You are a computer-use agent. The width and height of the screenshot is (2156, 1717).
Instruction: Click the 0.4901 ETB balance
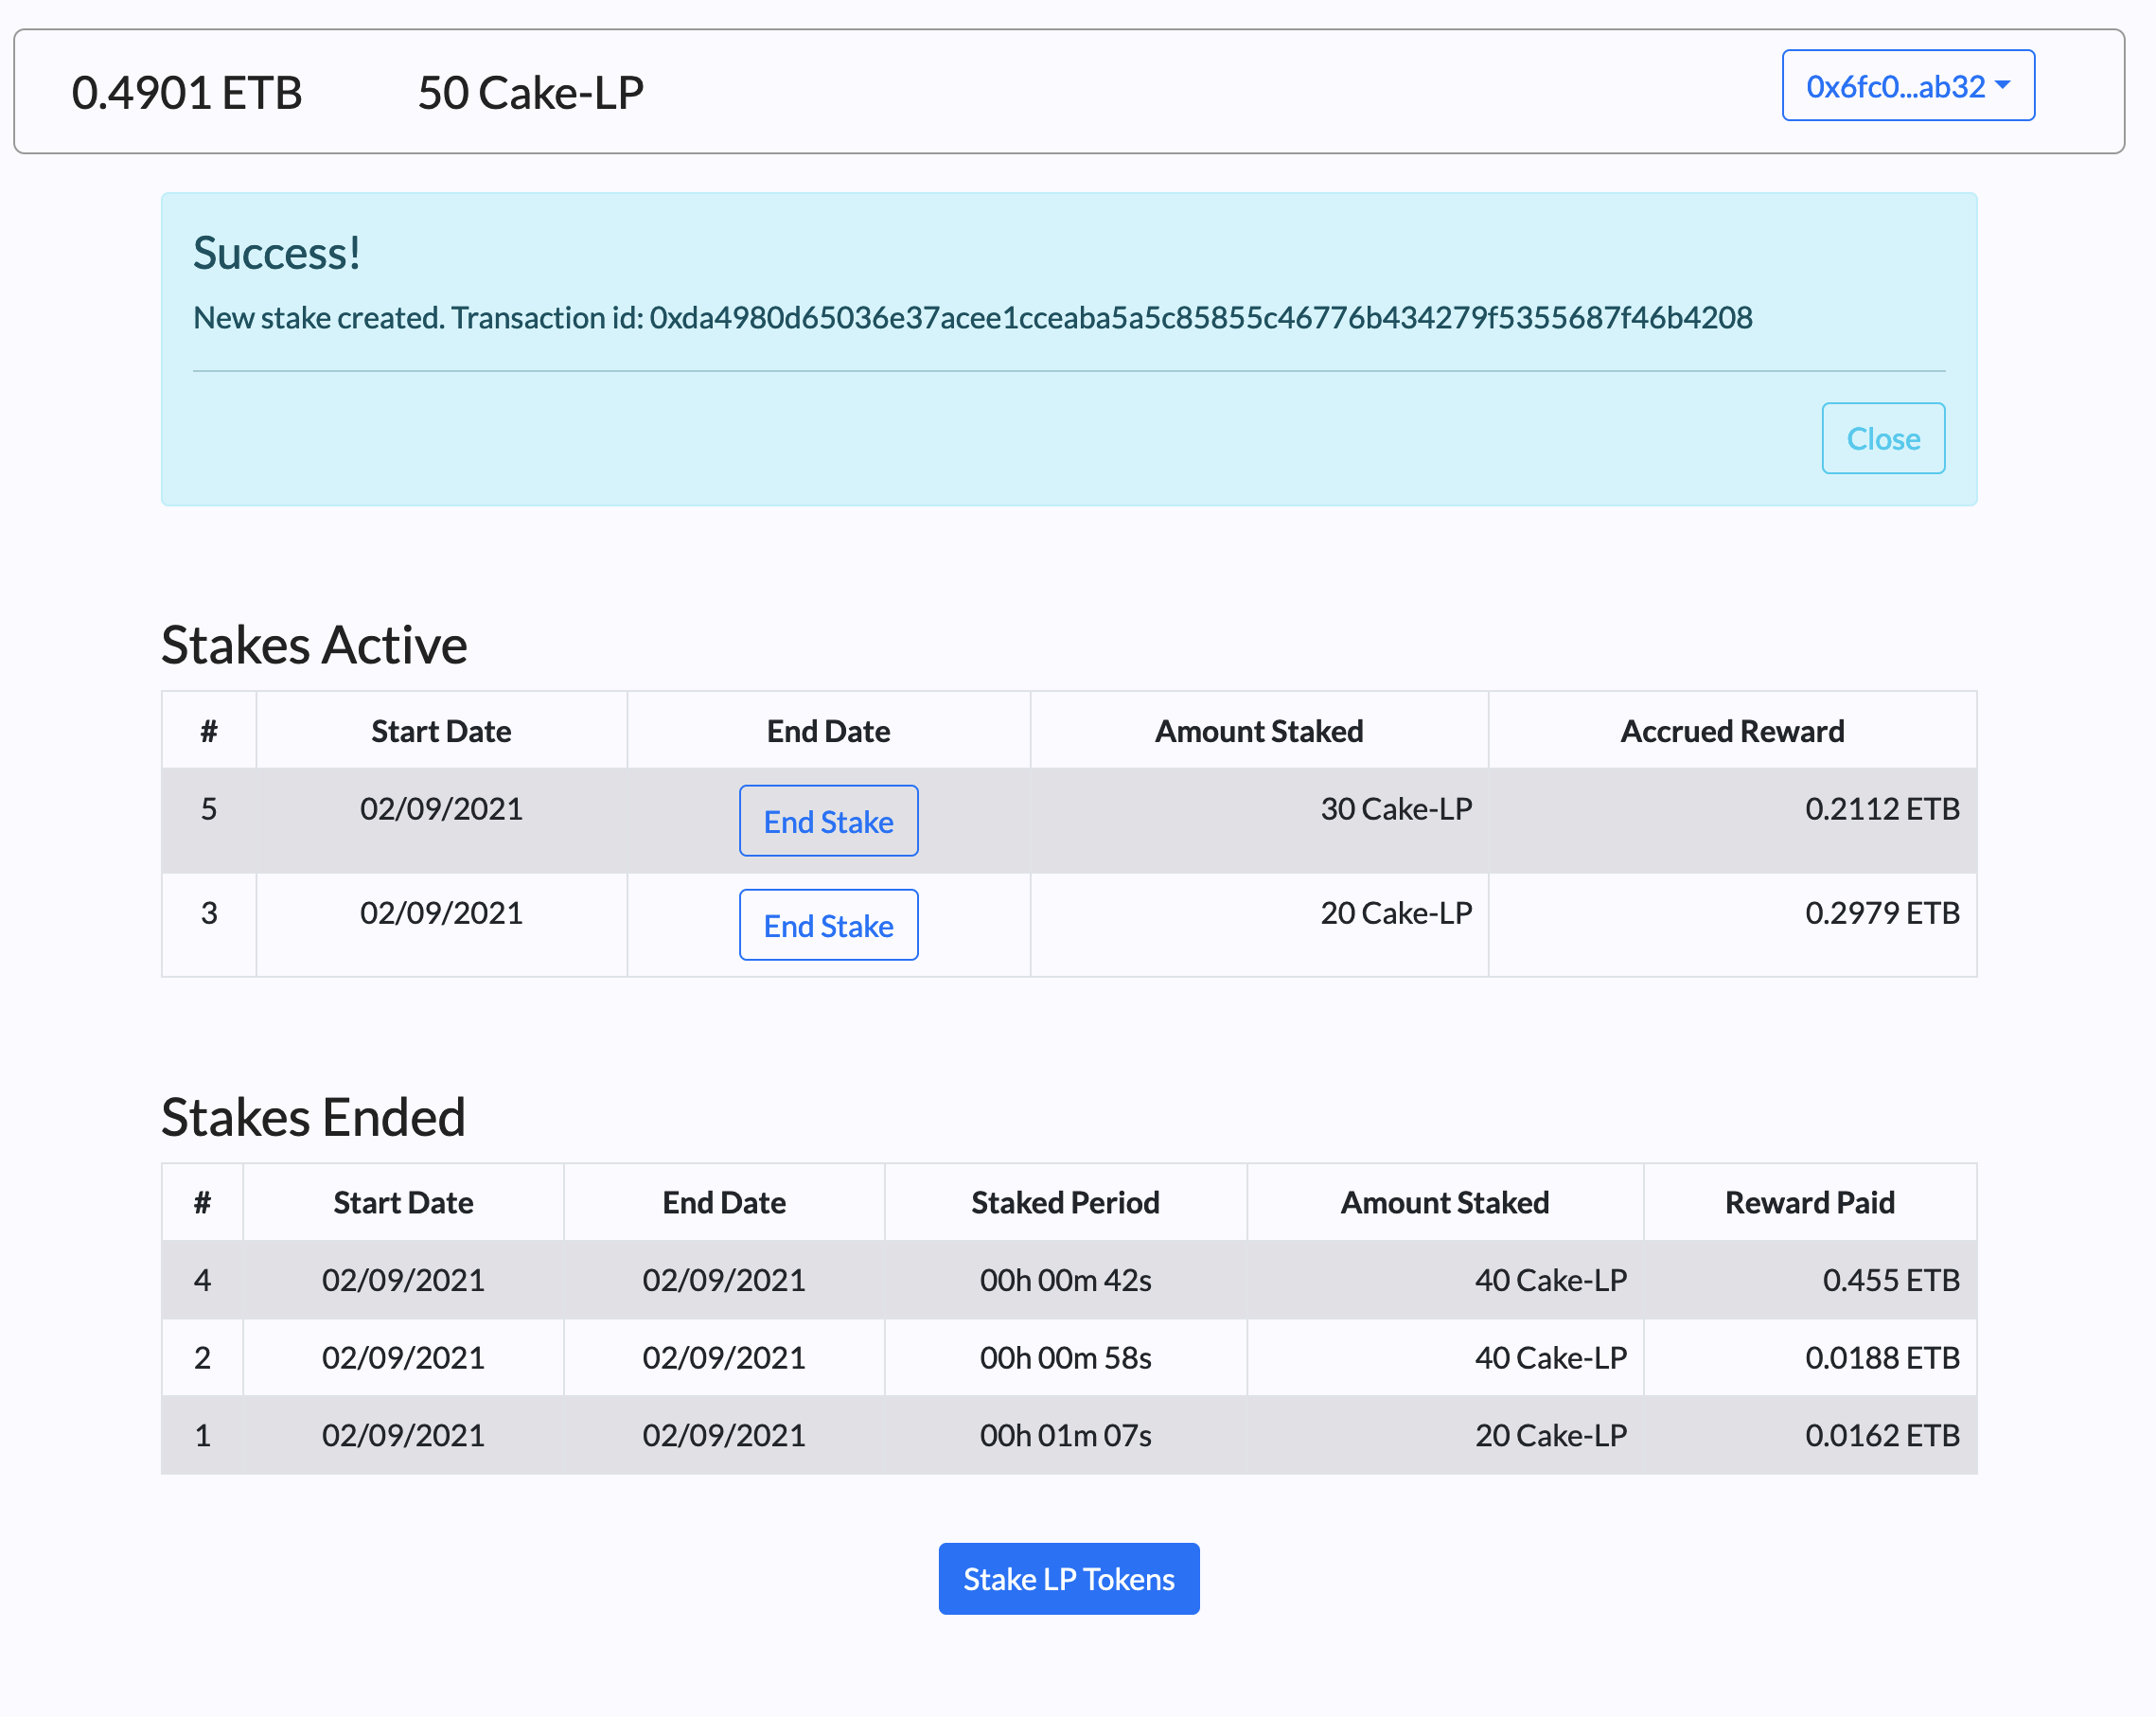click(x=187, y=93)
